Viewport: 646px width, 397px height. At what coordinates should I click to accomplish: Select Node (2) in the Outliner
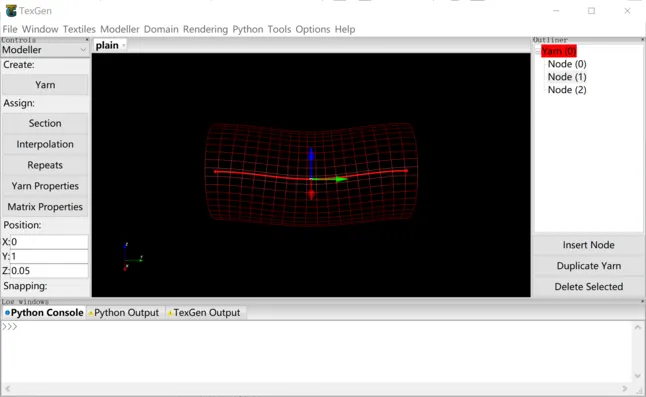point(567,90)
